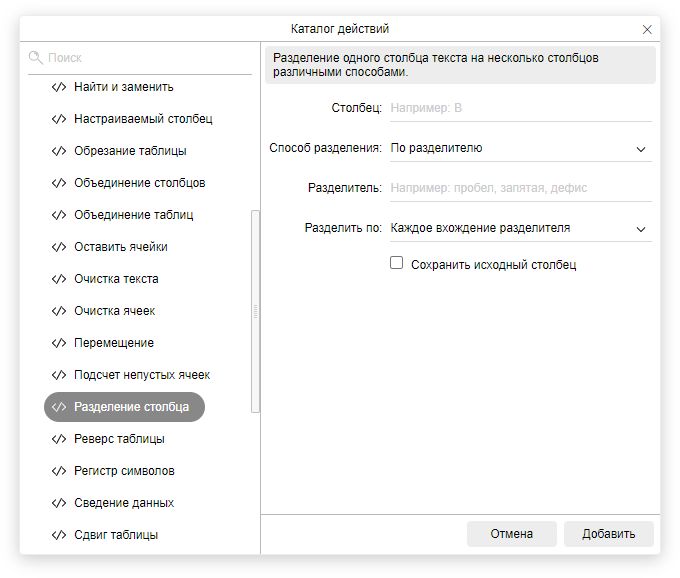Click the code icon beside Реверс таблицы
680x578 pixels.
(59, 439)
